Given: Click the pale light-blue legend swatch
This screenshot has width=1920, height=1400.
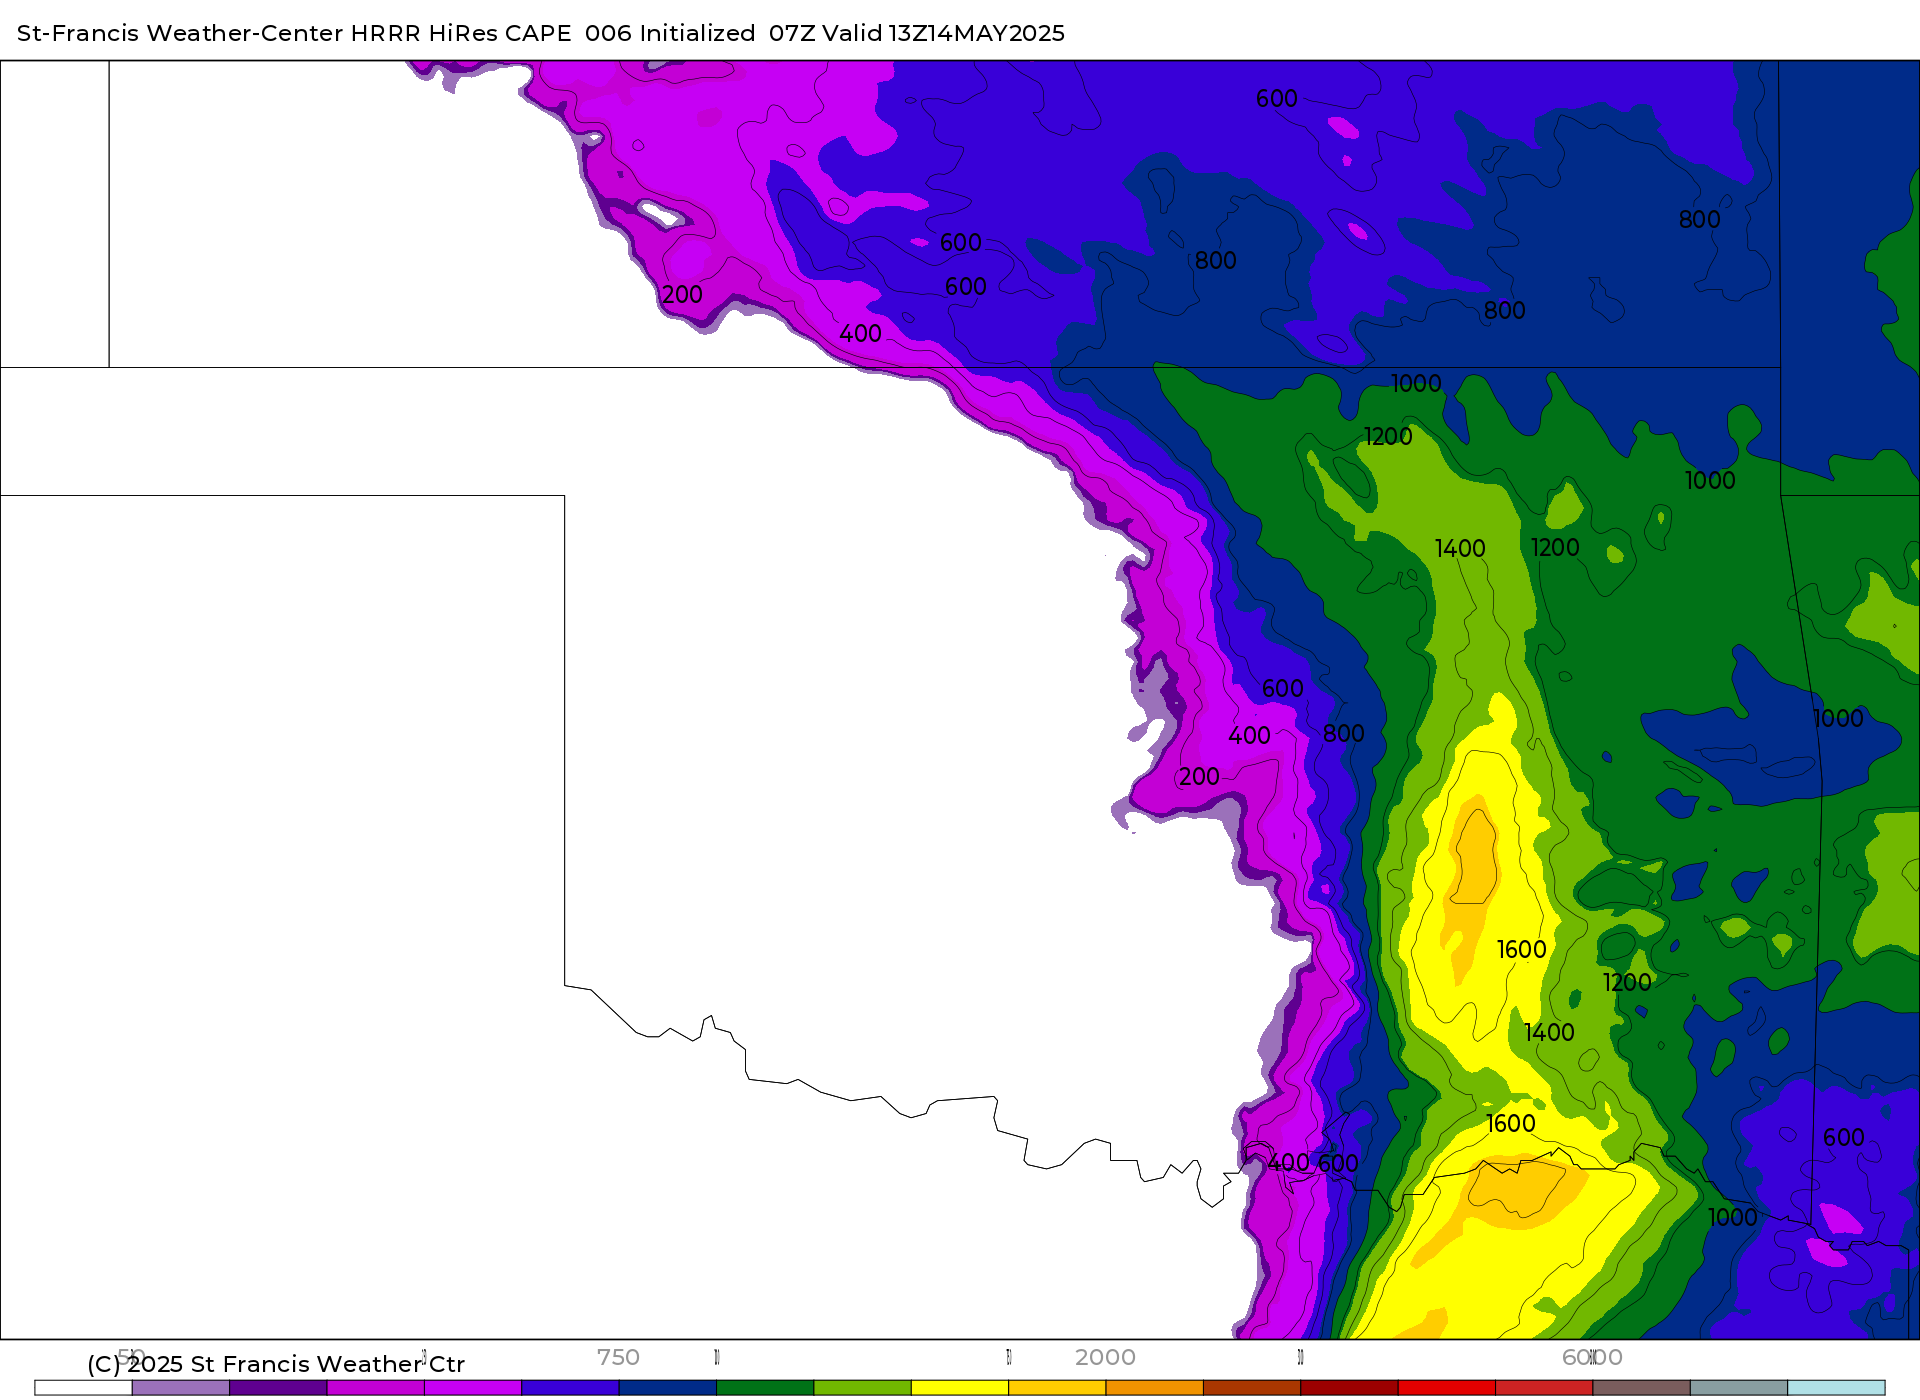Looking at the screenshot, I should tap(1836, 1388).
